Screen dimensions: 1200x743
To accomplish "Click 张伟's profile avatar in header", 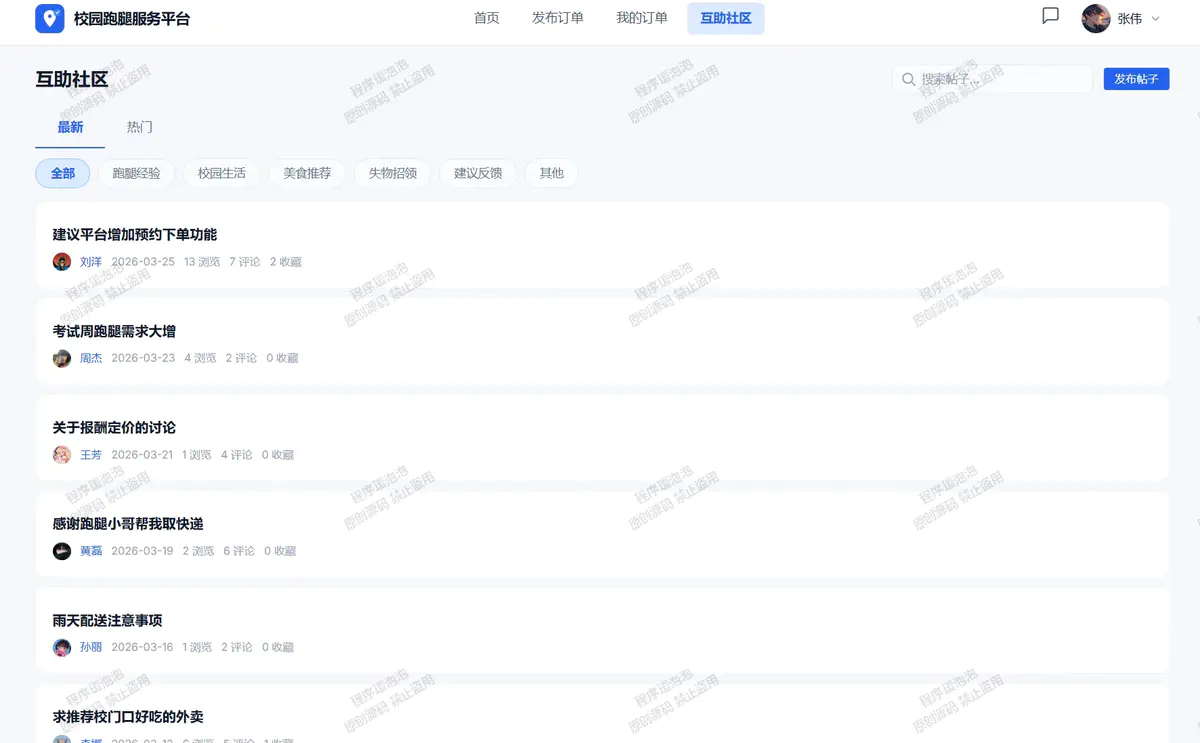I will coord(1096,18).
